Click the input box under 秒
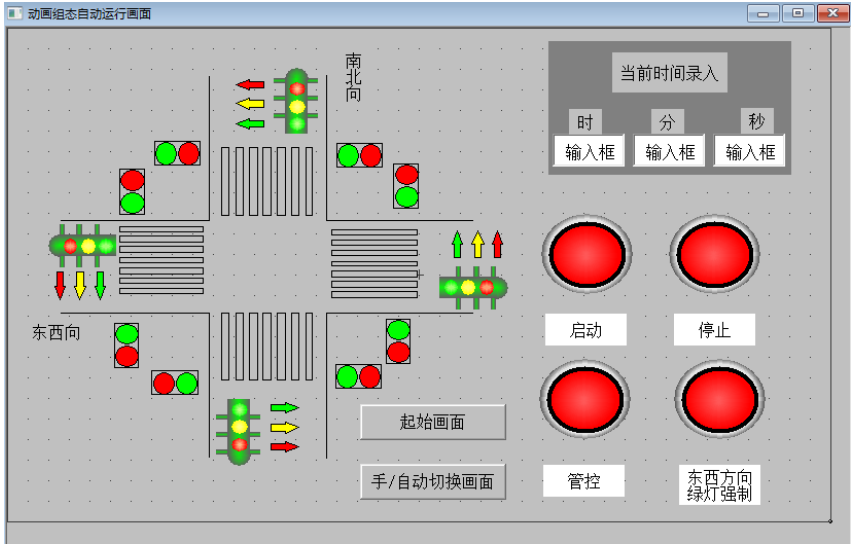Image resolution: width=852 pixels, height=549 pixels. pyautogui.click(x=750, y=151)
